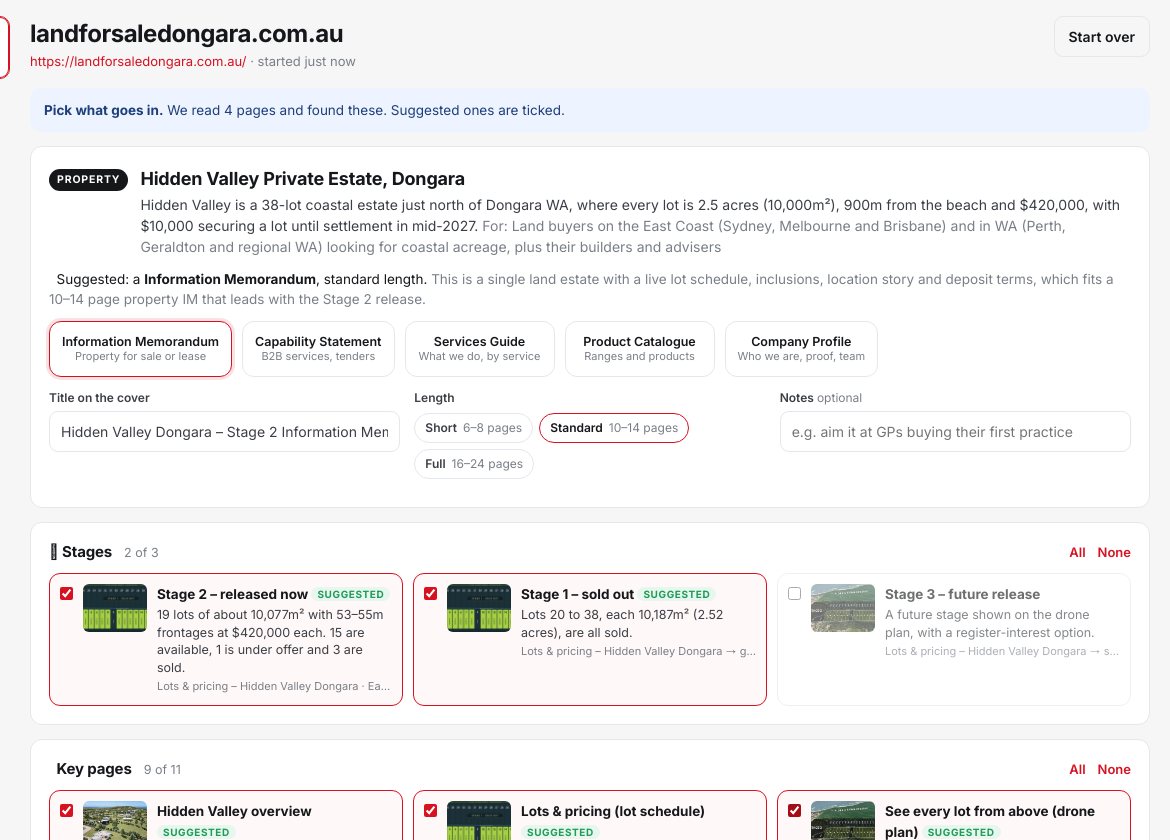
Task: Pick the Company Profile option
Action: click(801, 348)
